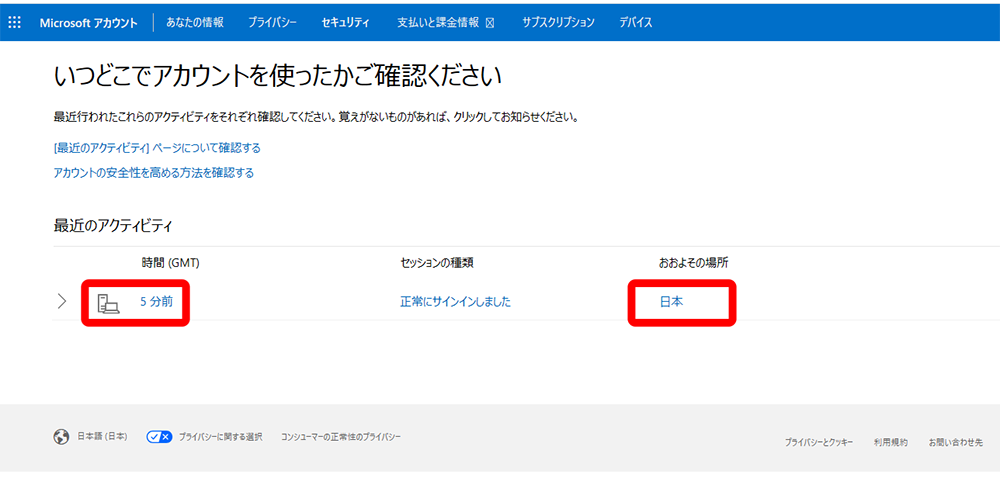
Task: Open the app launcher grid icon
Action: pyautogui.click(x=14, y=22)
